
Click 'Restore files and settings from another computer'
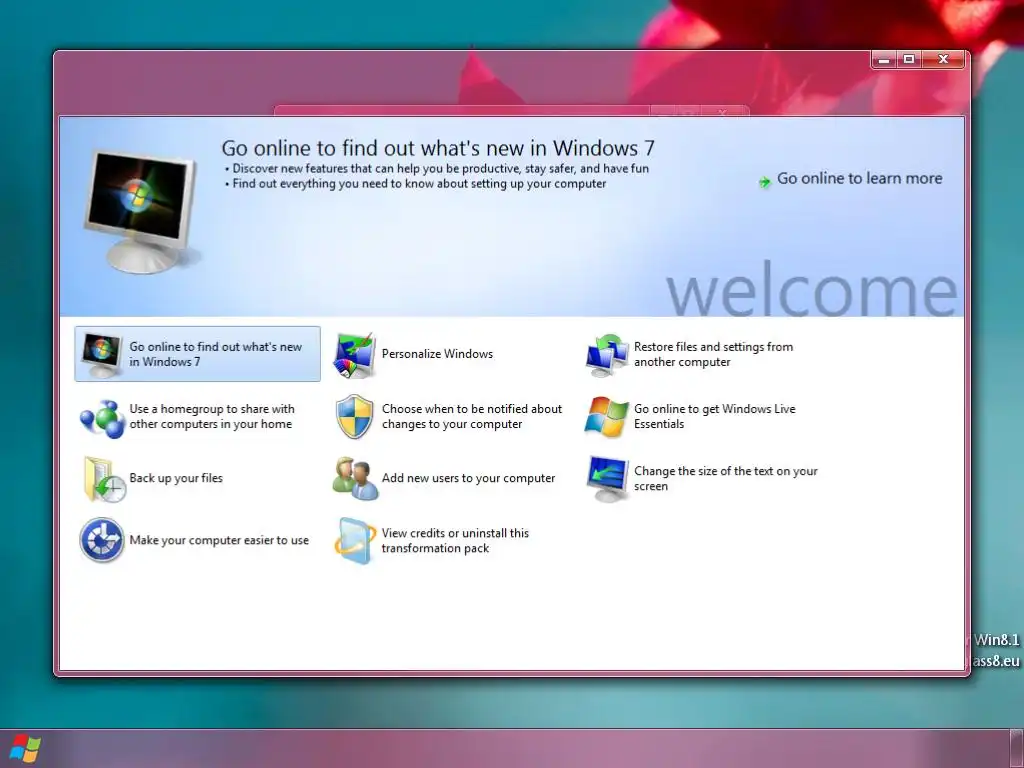pyautogui.click(x=713, y=354)
